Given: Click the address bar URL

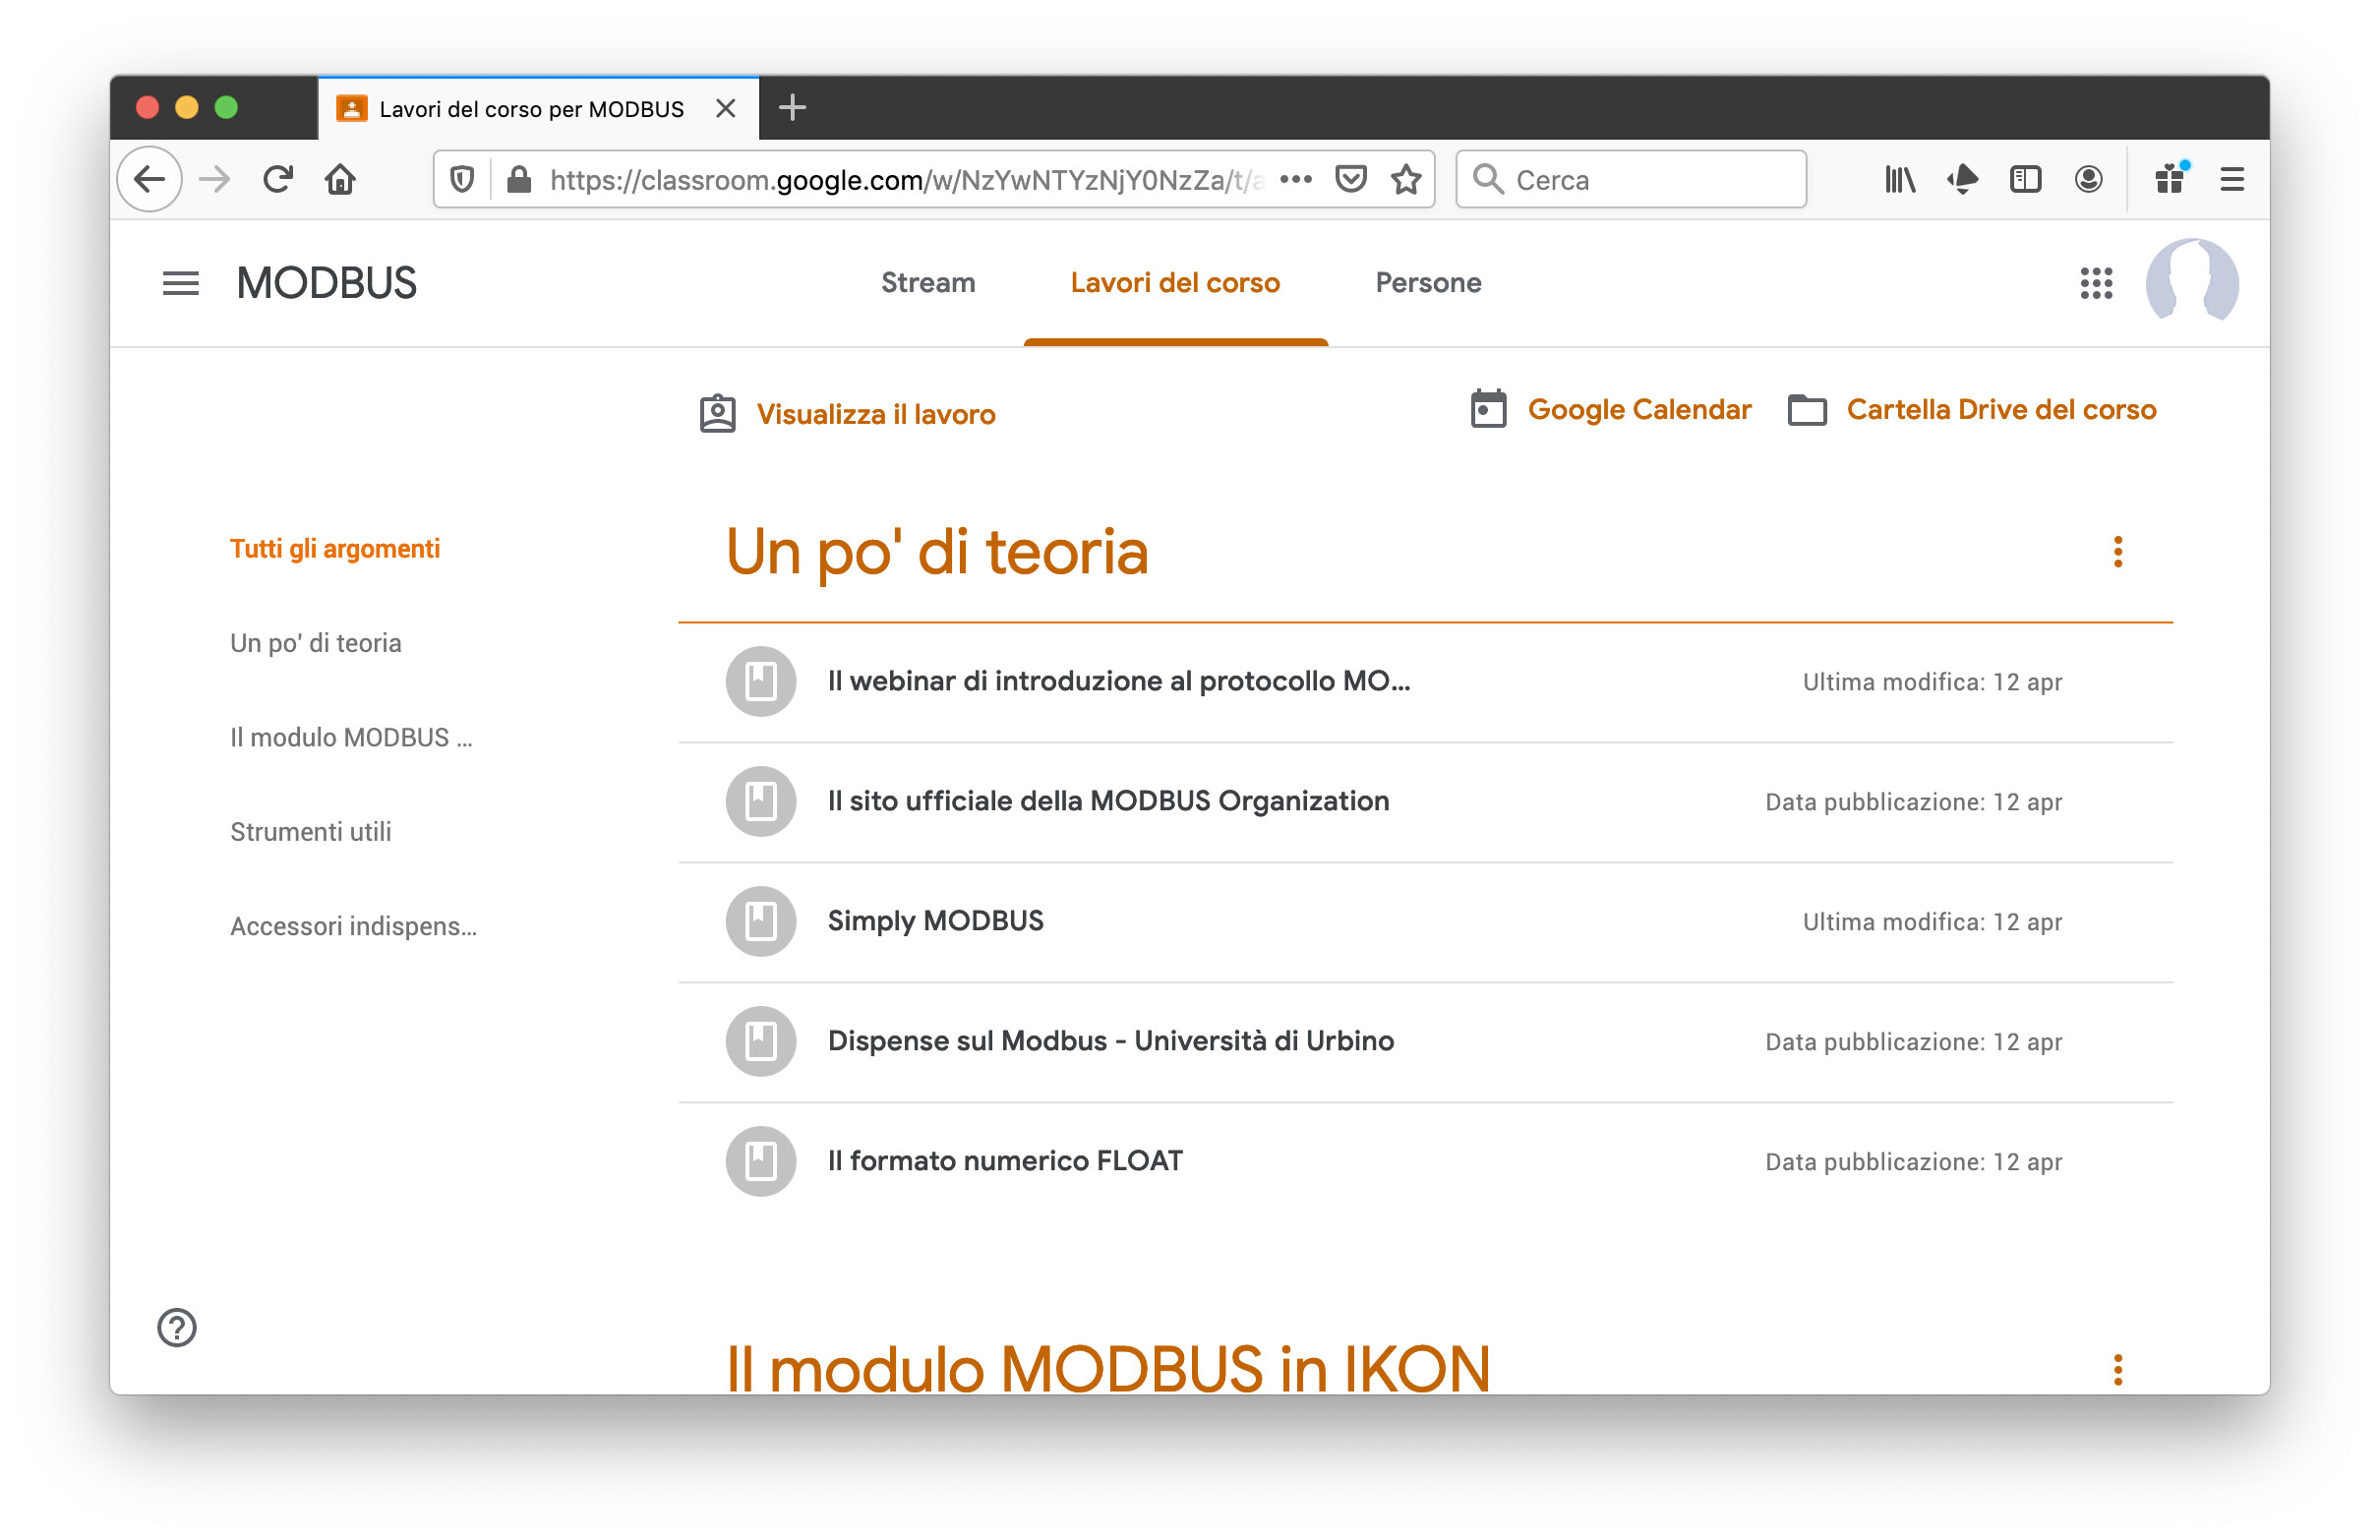Looking at the screenshot, I should point(906,180).
